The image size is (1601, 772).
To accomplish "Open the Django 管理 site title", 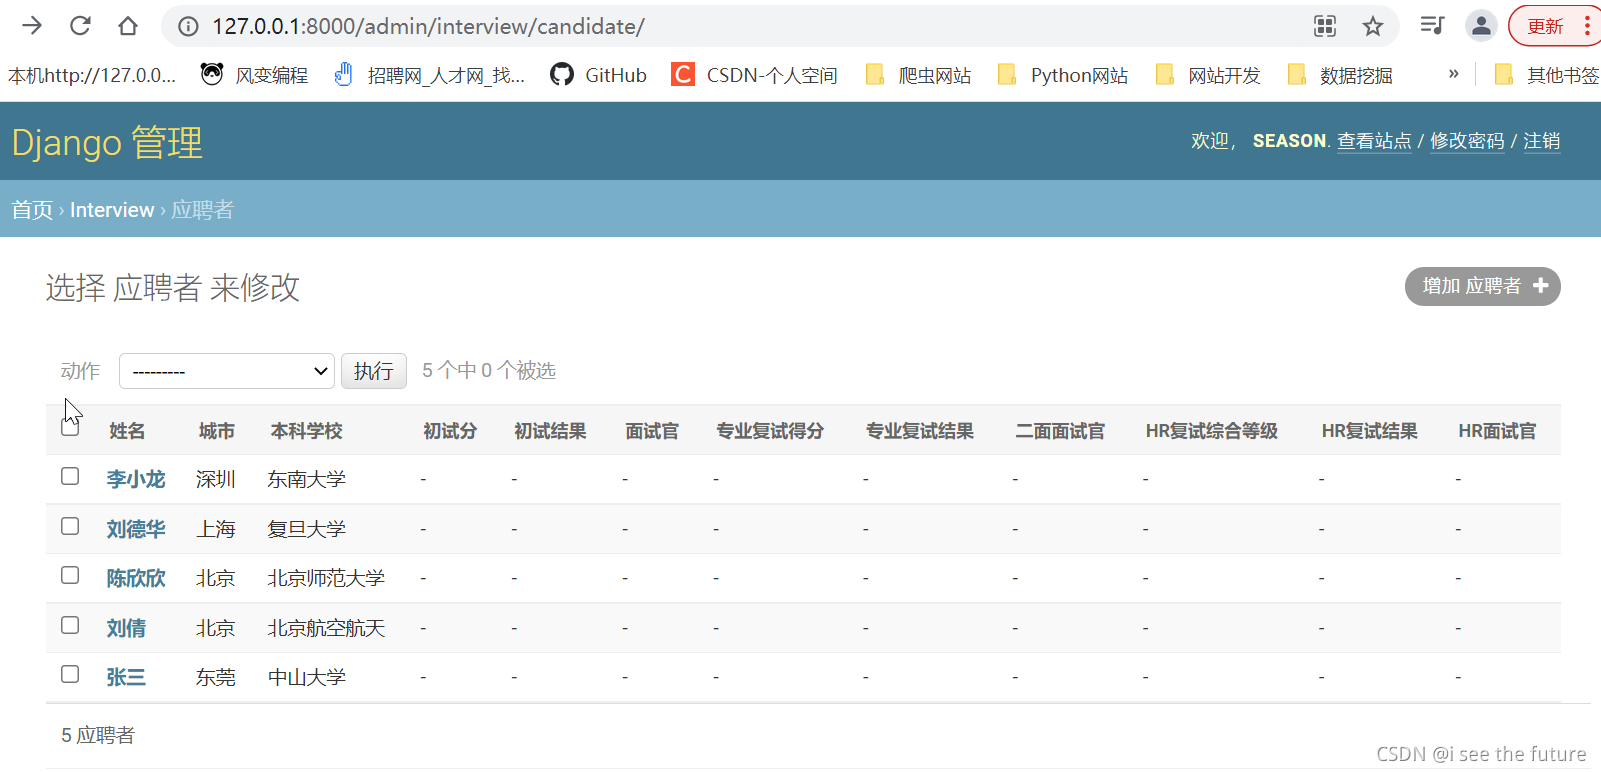I will pos(107,142).
